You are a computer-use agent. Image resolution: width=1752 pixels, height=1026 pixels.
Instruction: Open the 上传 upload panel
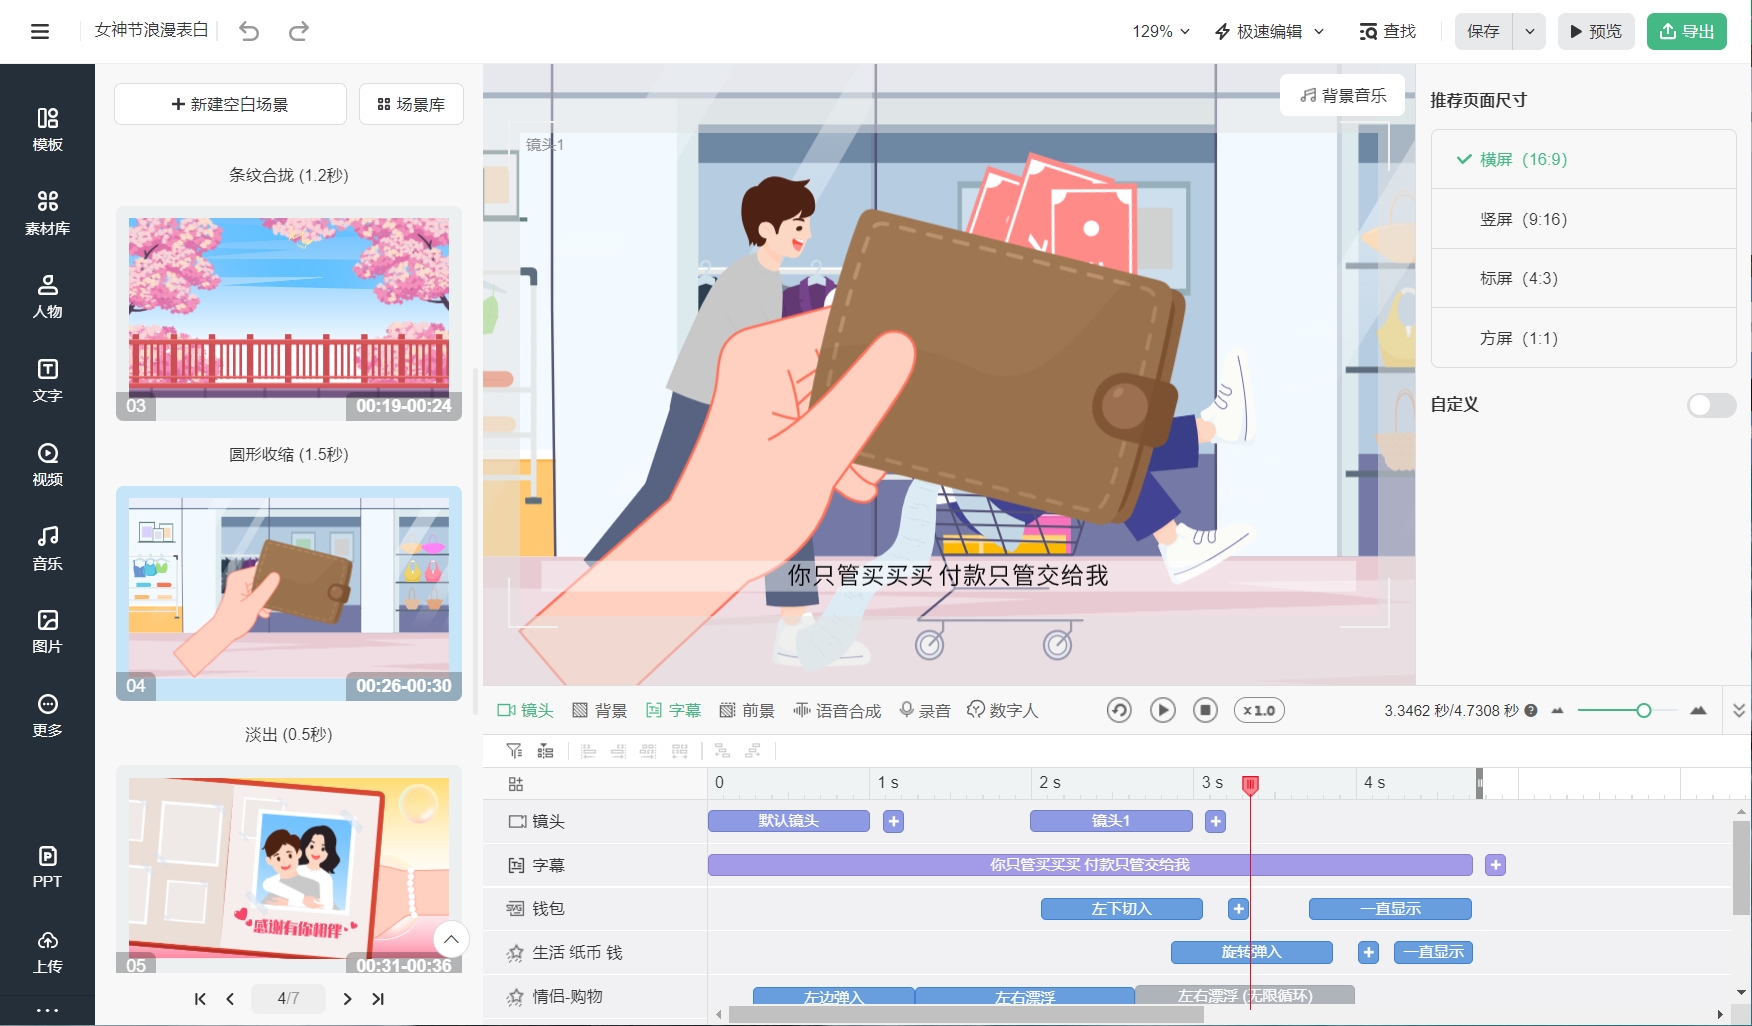47,952
